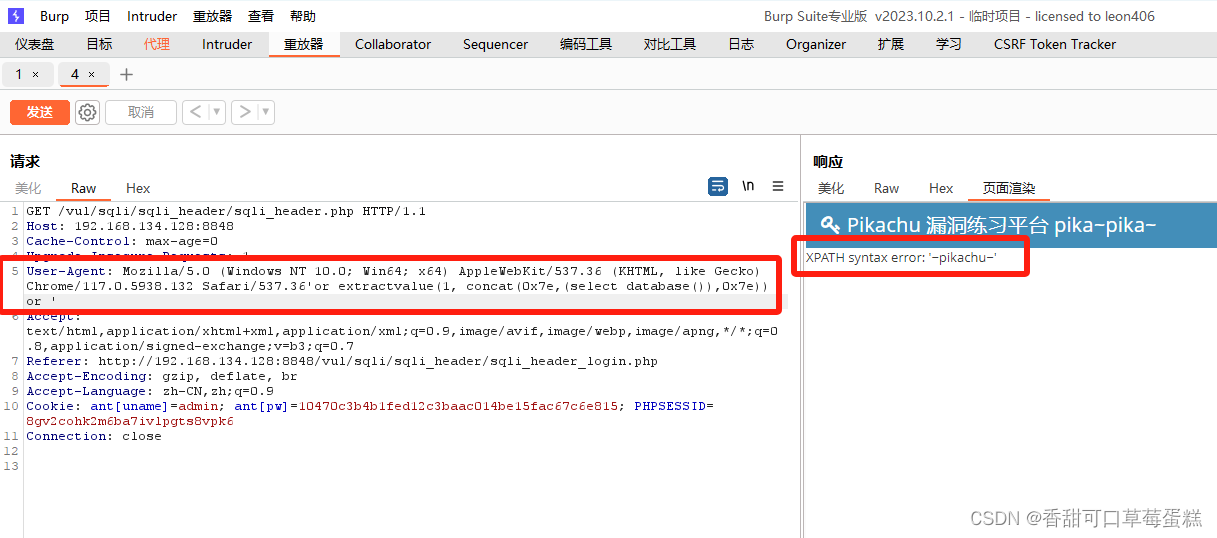Click the XPATH syntax error message
This screenshot has width=1217, height=538.
pos(901,258)
